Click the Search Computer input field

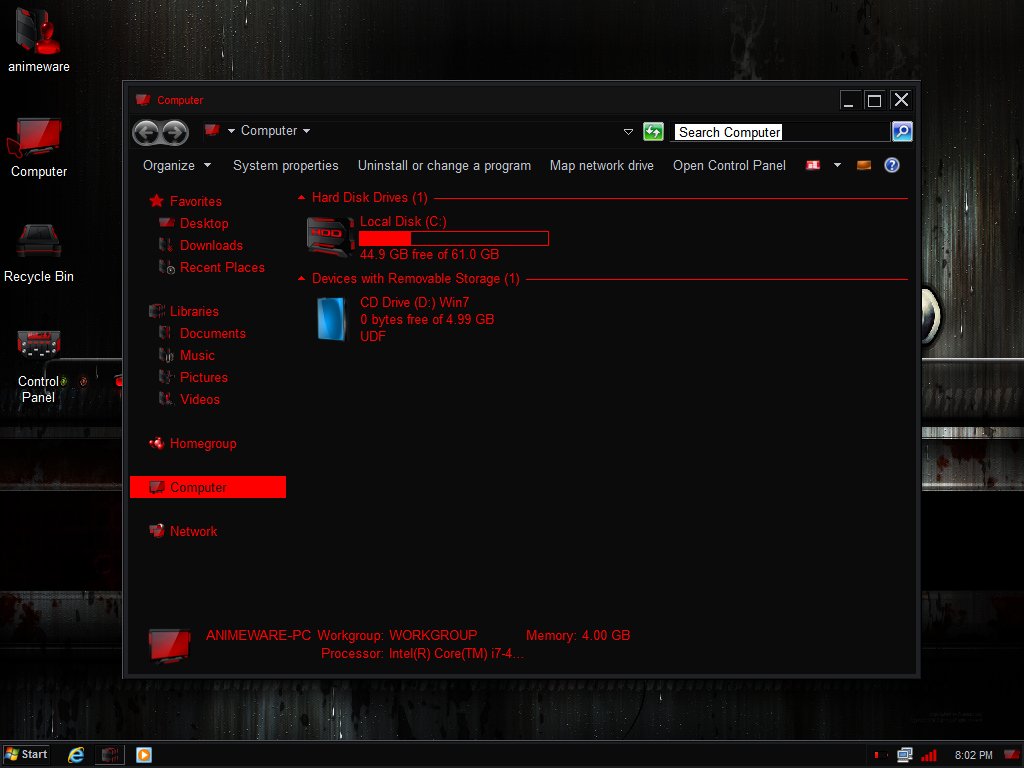pos(782,132)
